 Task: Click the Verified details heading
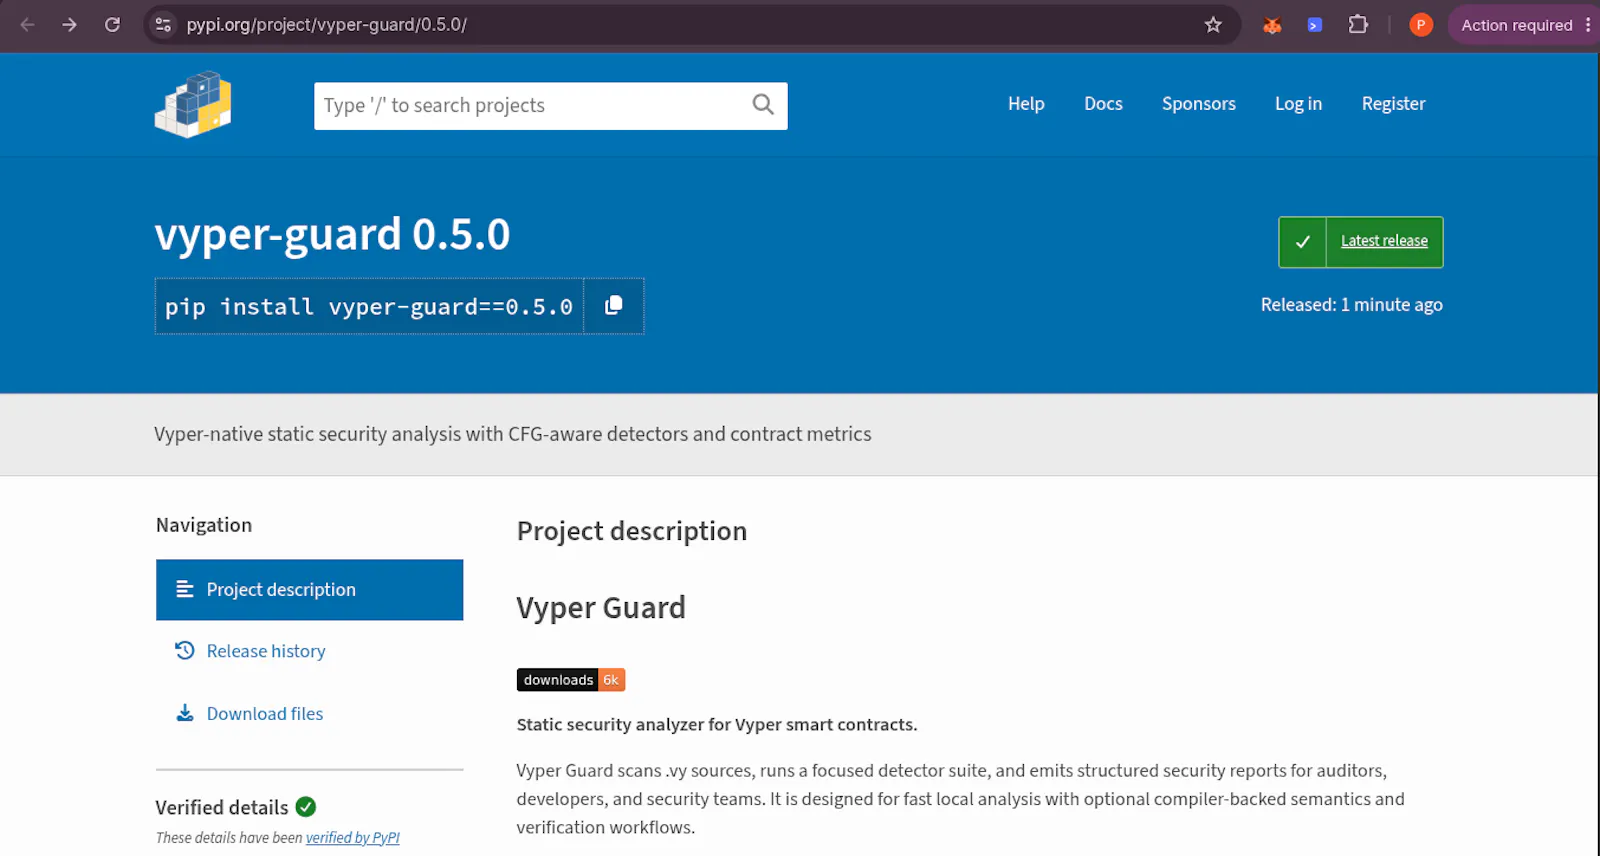(222, 807)
